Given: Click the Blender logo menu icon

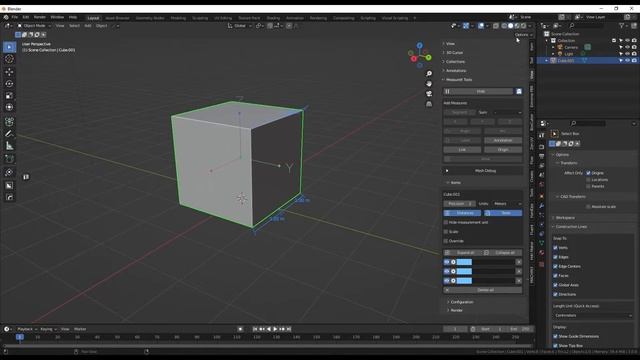Looking at the screenshot, I should (x=6, y=17).
